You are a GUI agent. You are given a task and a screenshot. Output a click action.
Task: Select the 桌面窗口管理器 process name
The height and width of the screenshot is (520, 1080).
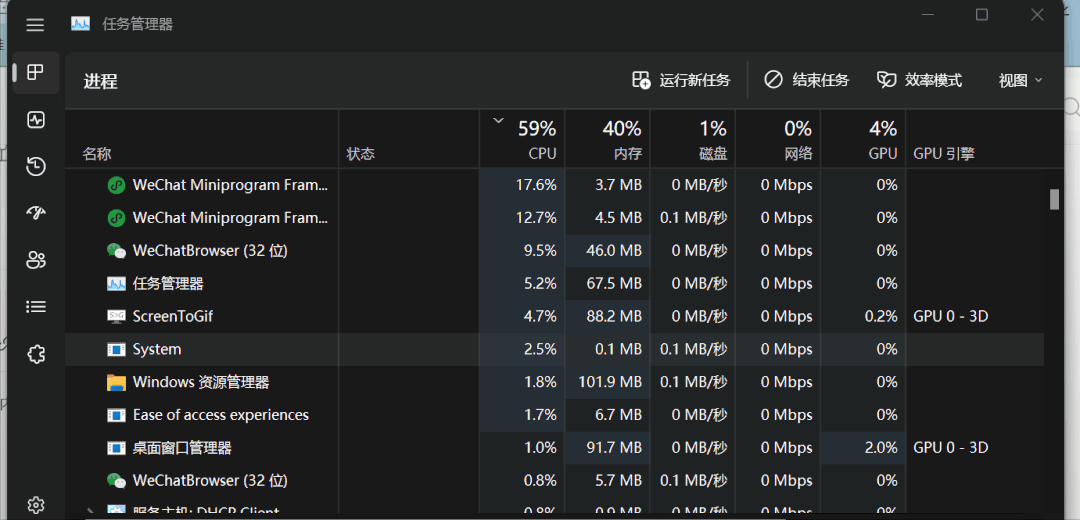click(182, 448)
